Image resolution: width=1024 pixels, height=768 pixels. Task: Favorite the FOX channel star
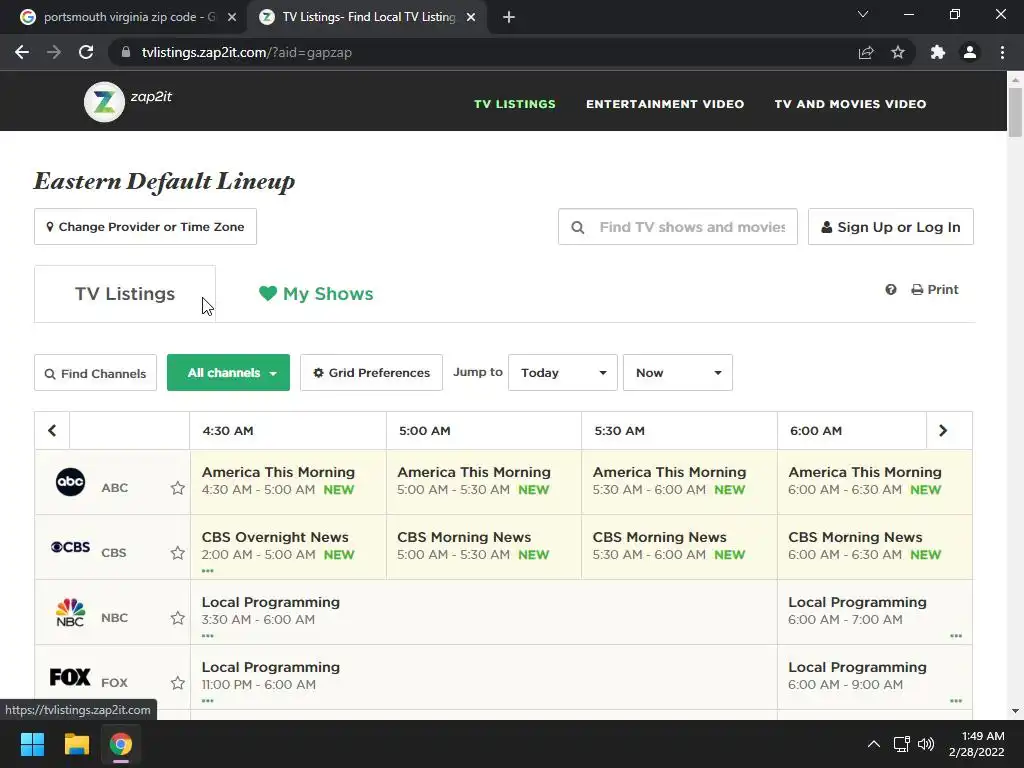(178, 683)
